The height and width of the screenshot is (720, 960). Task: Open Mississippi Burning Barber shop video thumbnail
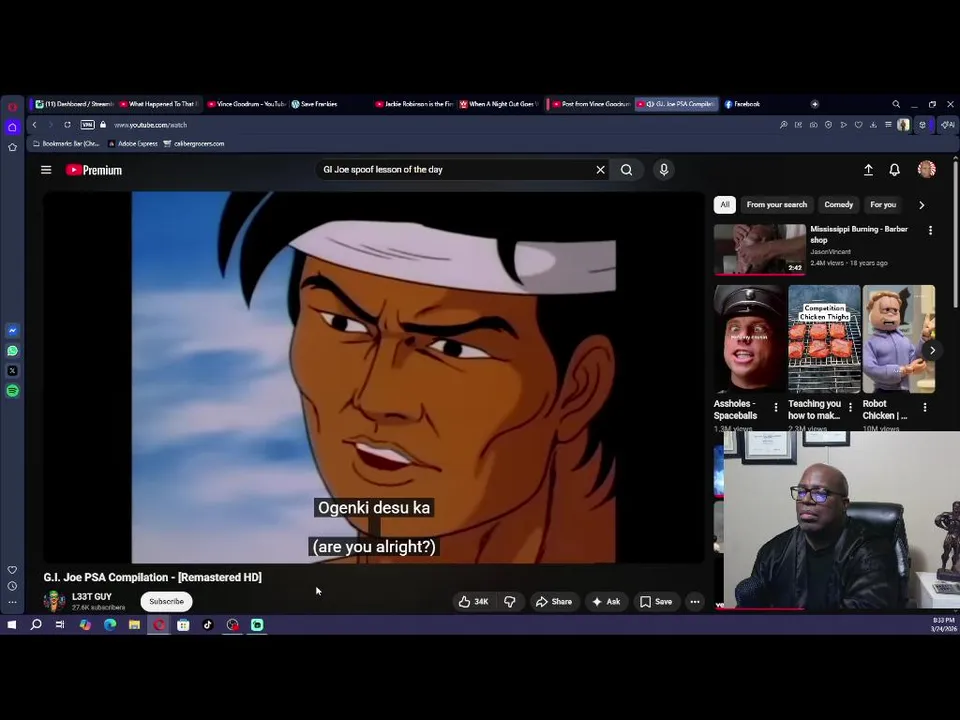(759, 249)
